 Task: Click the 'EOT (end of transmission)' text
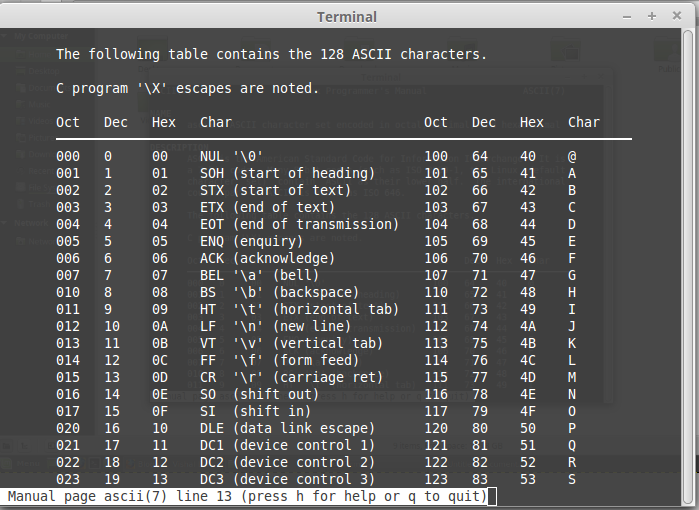click(299, 224)
